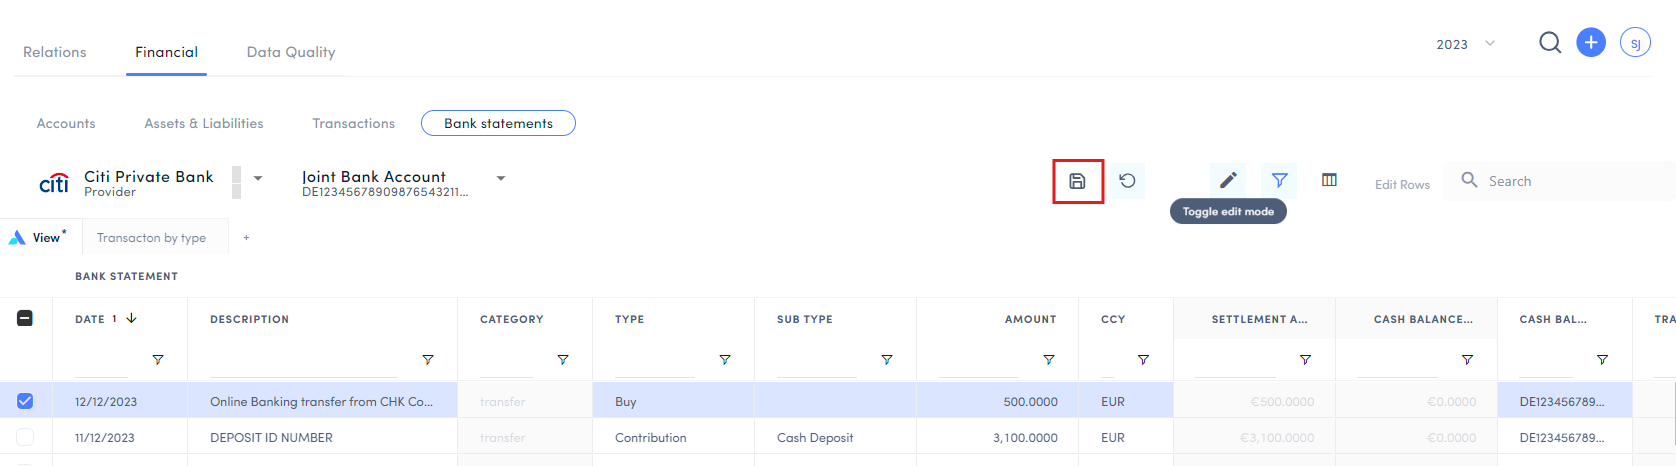Click the funnel filter toolbar icon
The height and width of the screenshot is (466, 1676).
tap(1279, 180)
